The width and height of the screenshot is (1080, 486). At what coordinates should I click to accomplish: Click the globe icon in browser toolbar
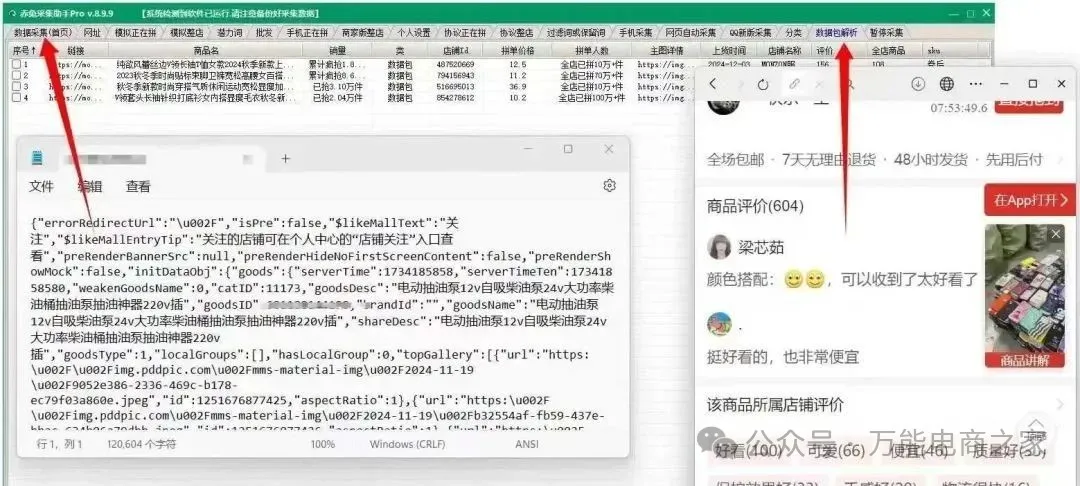(946, 84)
